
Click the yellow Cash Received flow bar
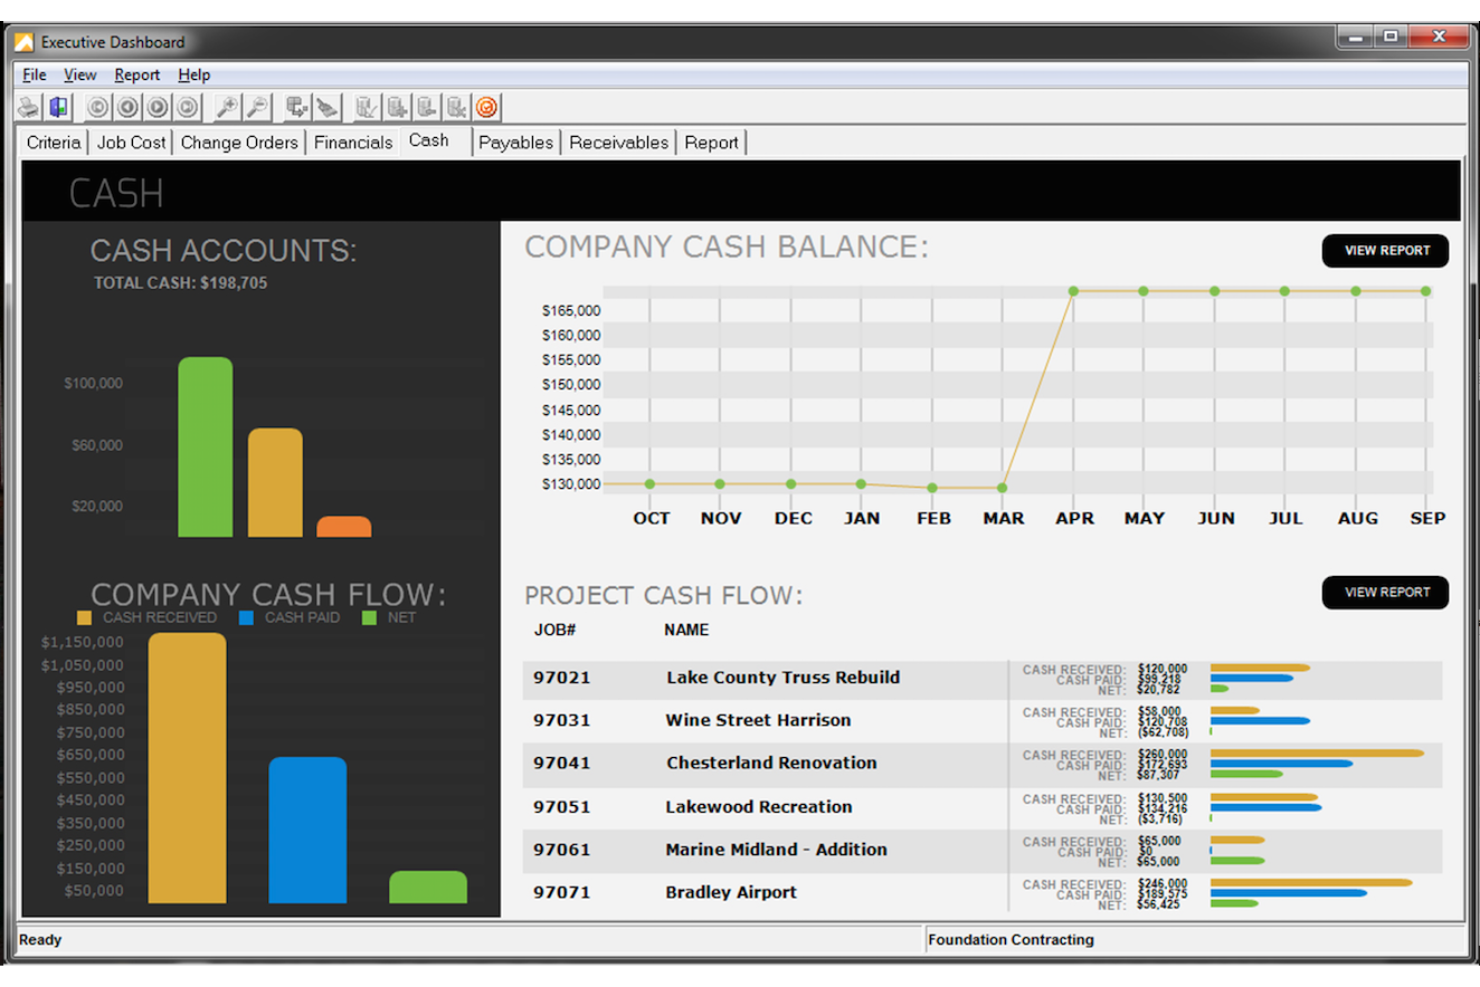coord(187,768)
